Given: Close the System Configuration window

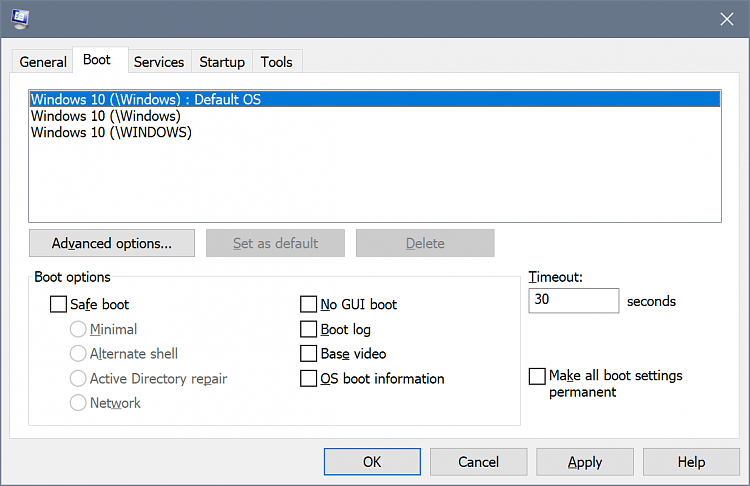Looking at the screenshot, I should (727, 19).
